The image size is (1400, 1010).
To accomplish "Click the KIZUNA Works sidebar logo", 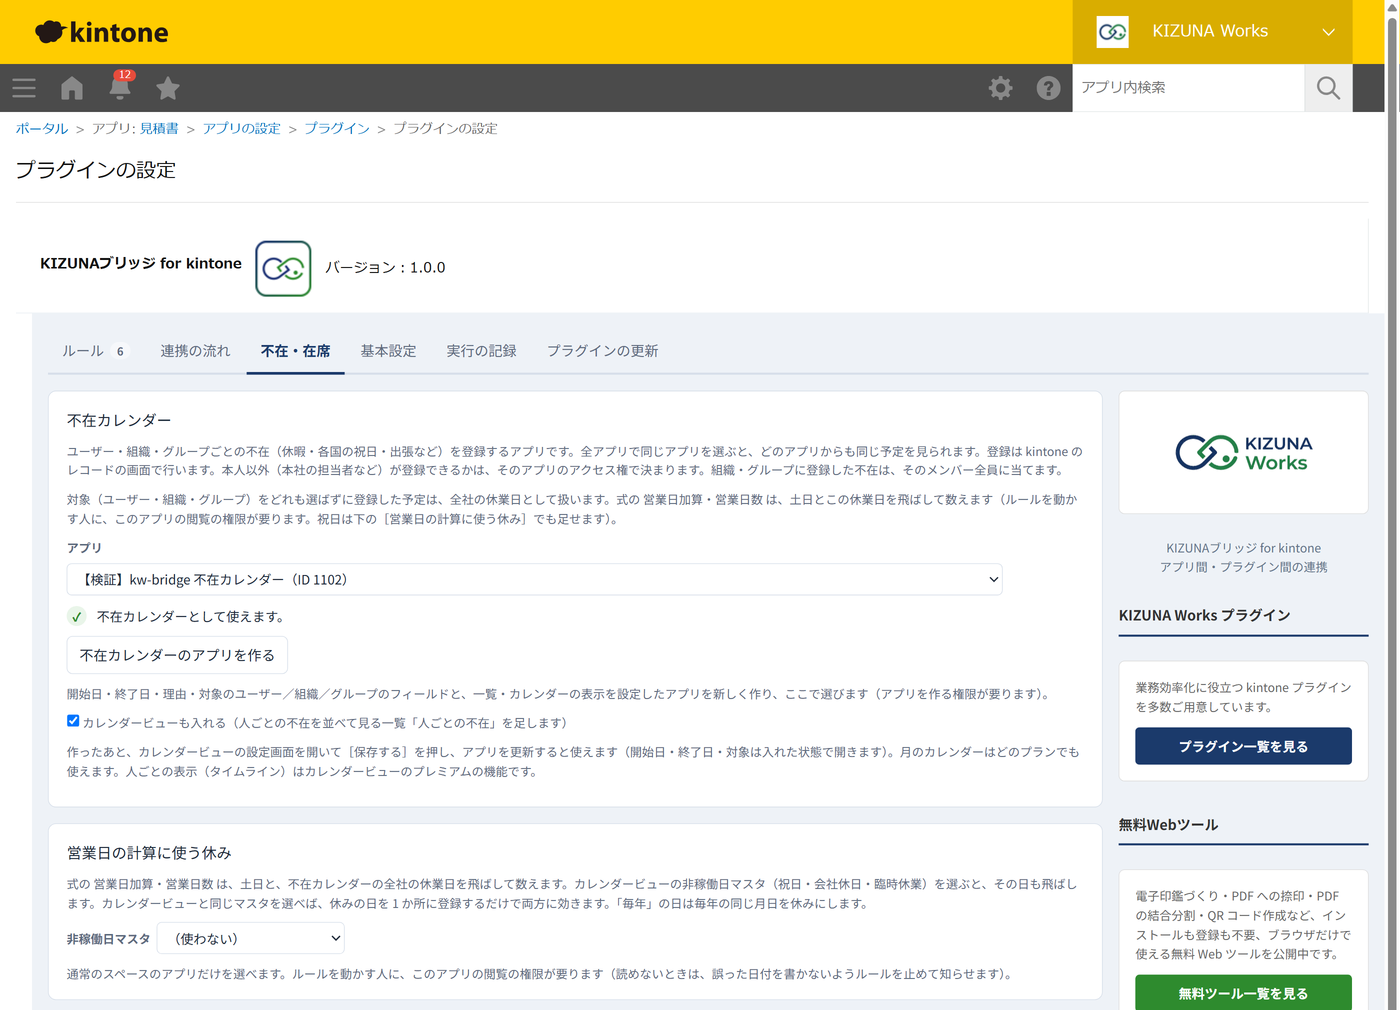I will 1243,453.
